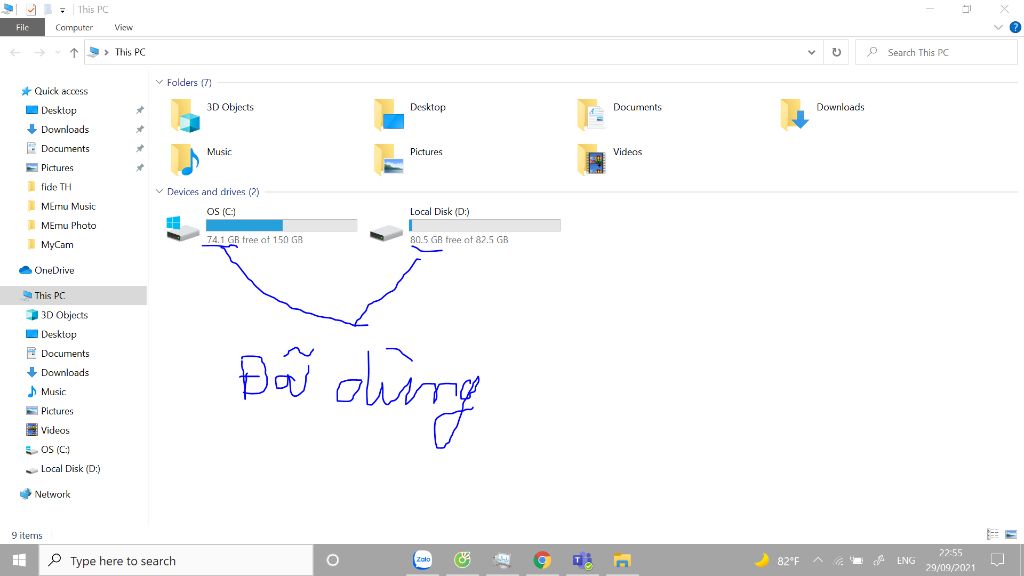This screenshot has width=1024, height=576.
Task: Collapse the Devices and drives (2) group
Action: coord(159,191)
